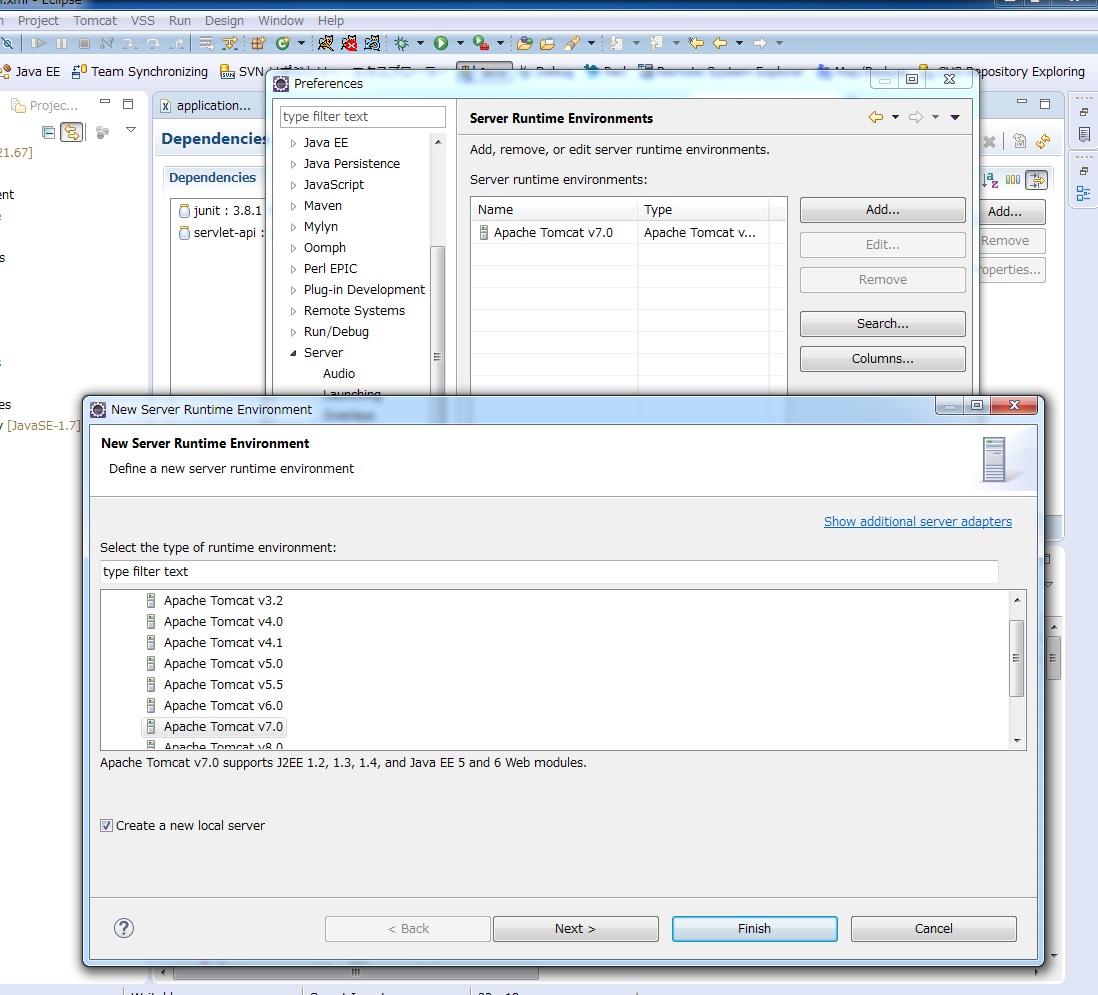Click the green Run button in toolbar
The image size is (1098, 995).
tap(440, 43)
